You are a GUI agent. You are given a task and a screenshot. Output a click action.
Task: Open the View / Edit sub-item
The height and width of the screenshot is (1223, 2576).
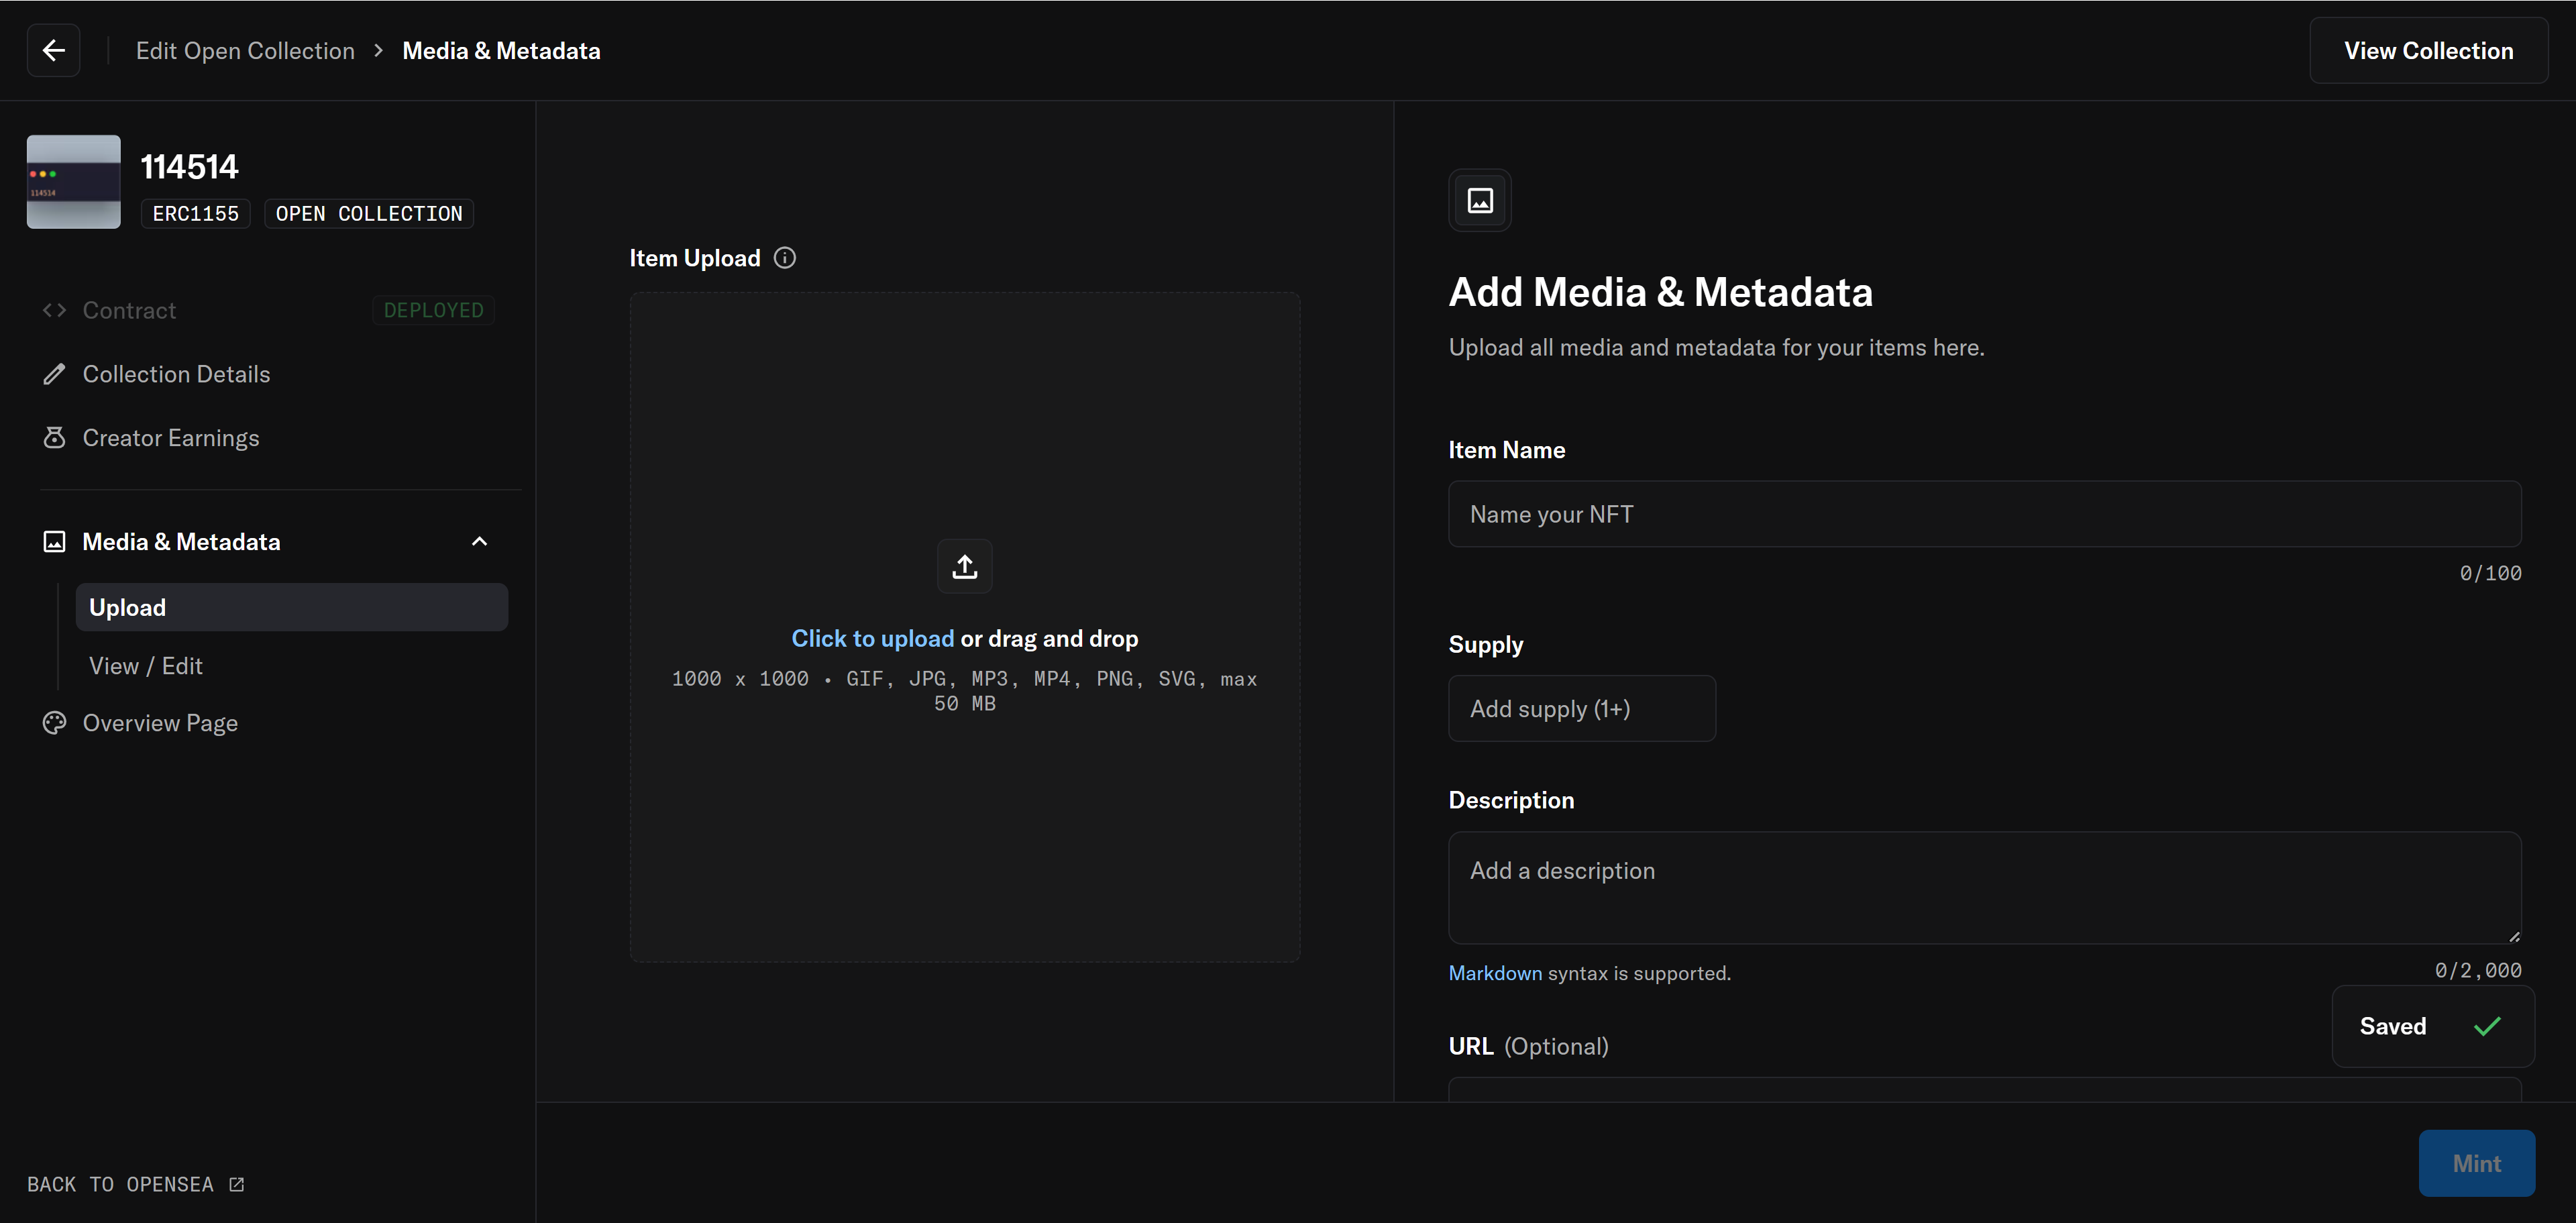146,666
